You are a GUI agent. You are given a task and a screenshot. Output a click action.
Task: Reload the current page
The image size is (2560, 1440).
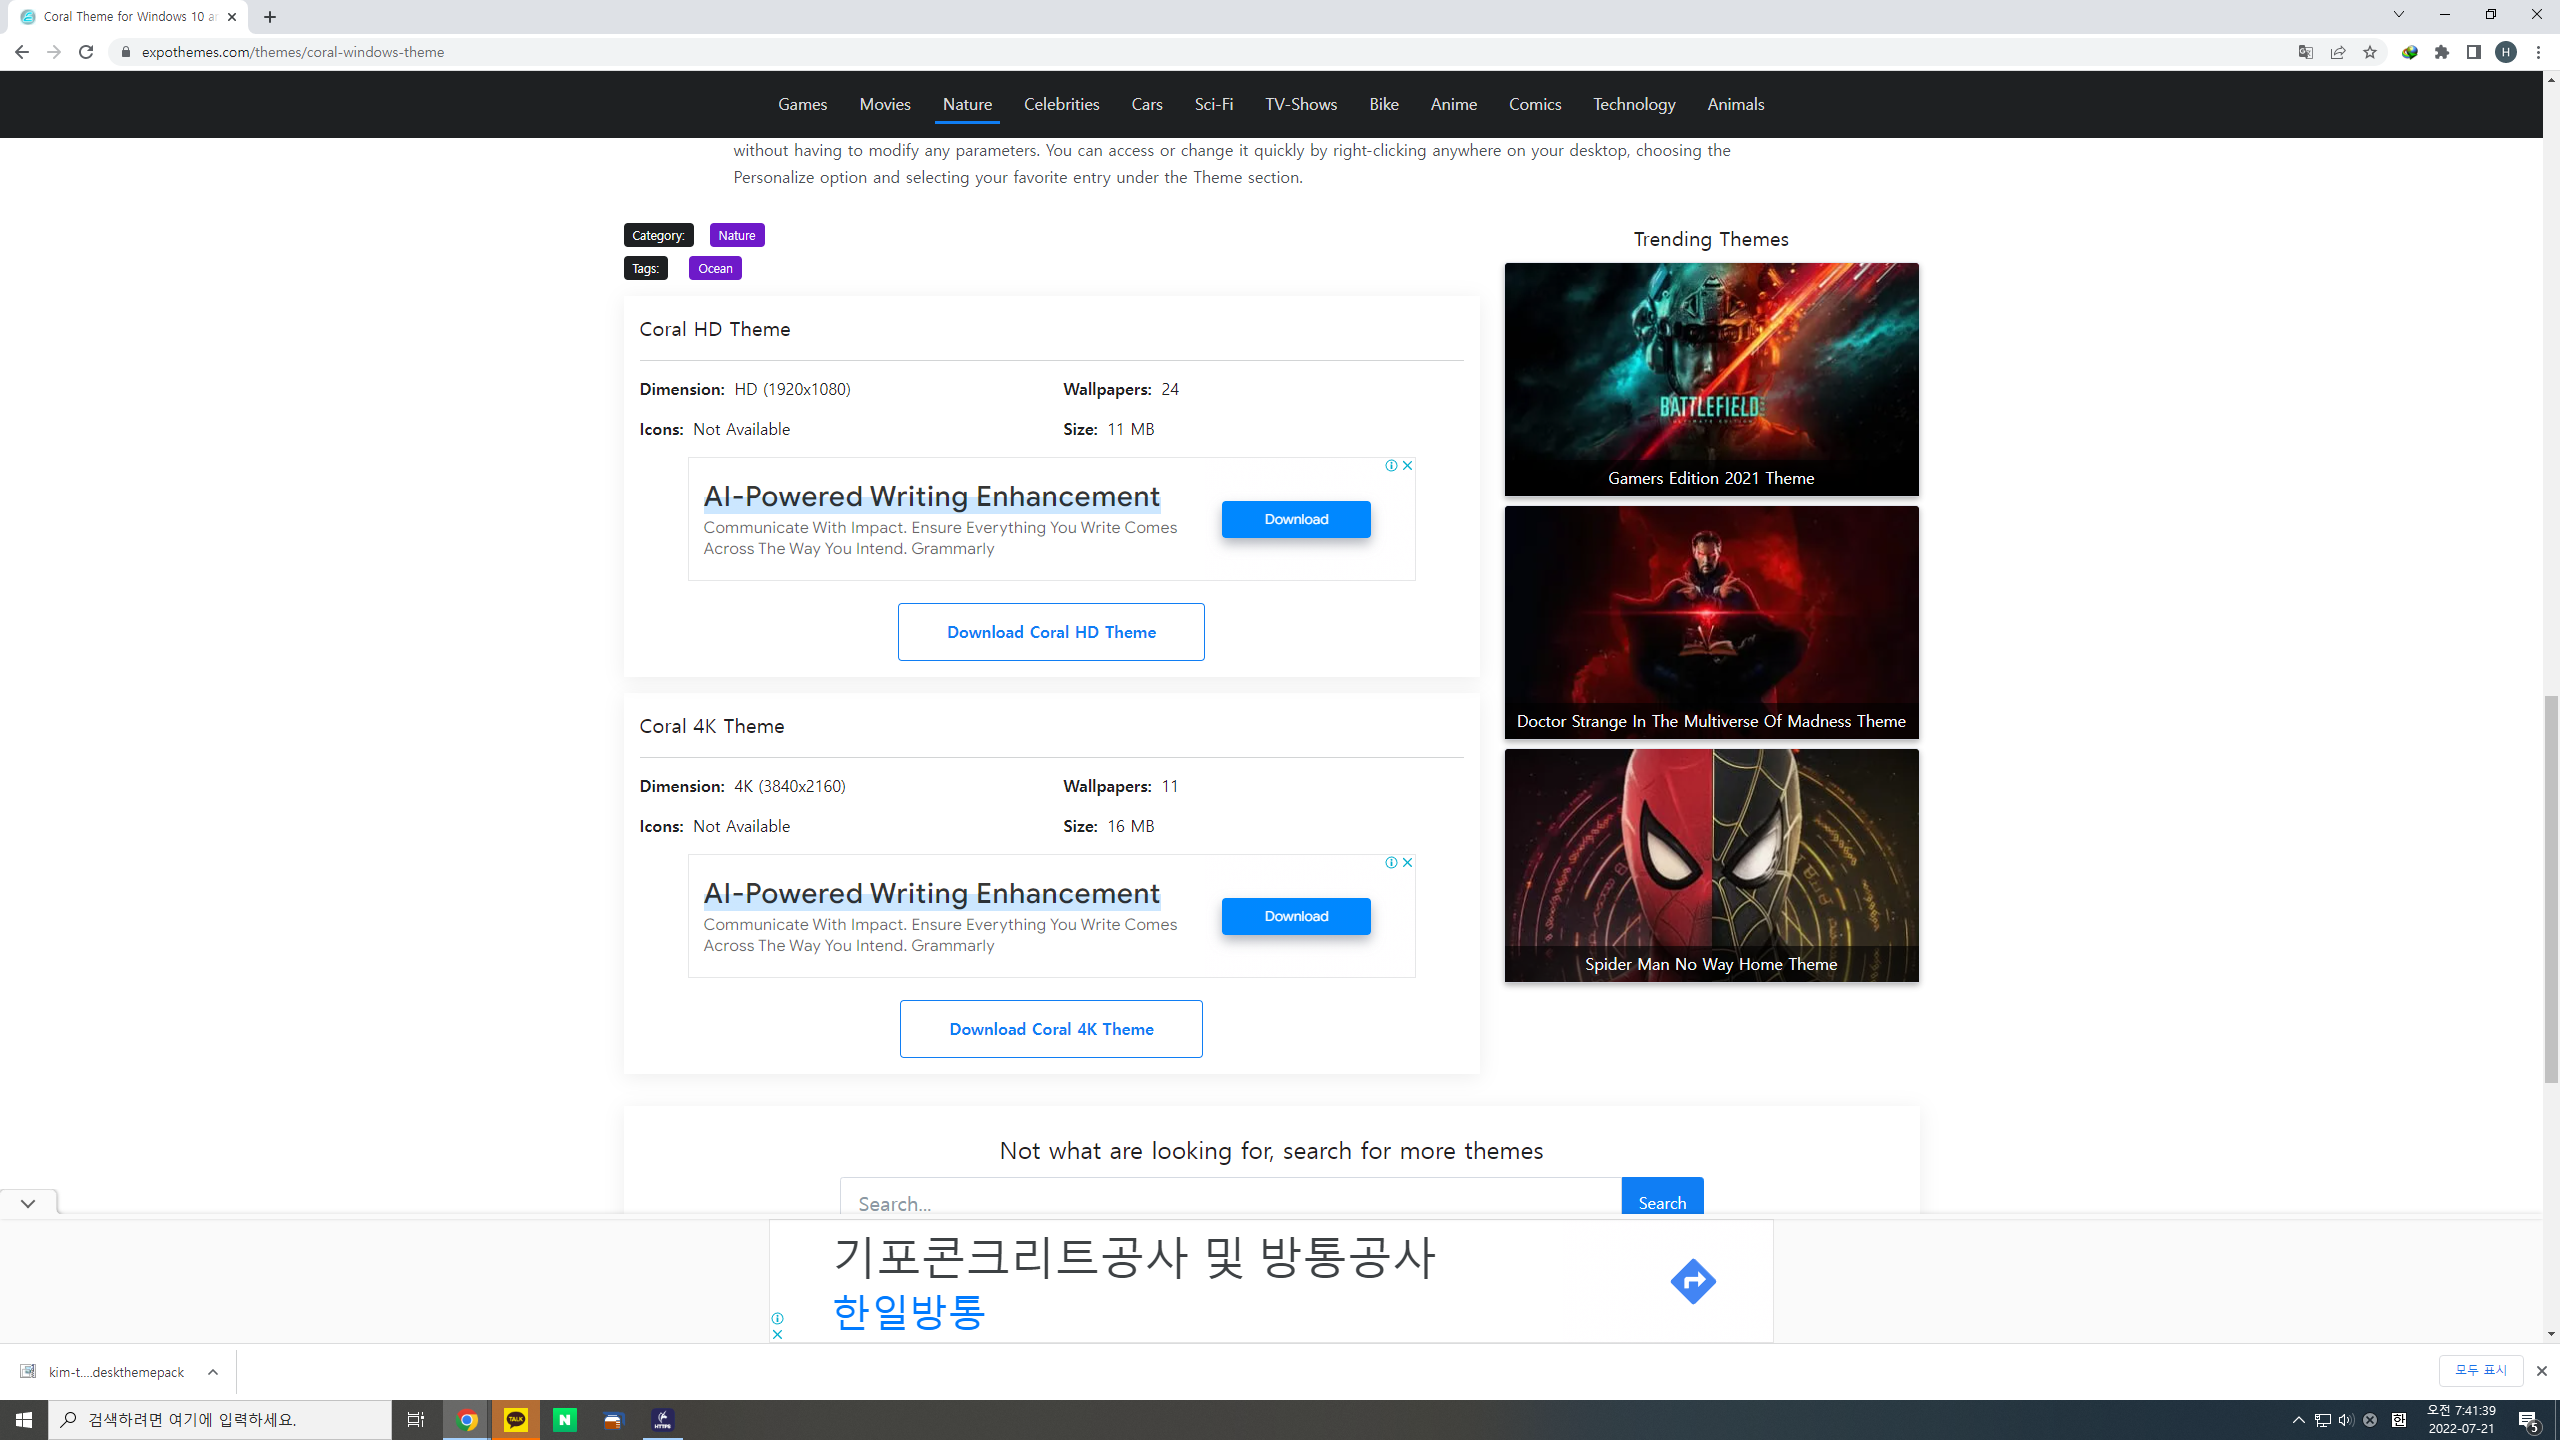point(86,52)
